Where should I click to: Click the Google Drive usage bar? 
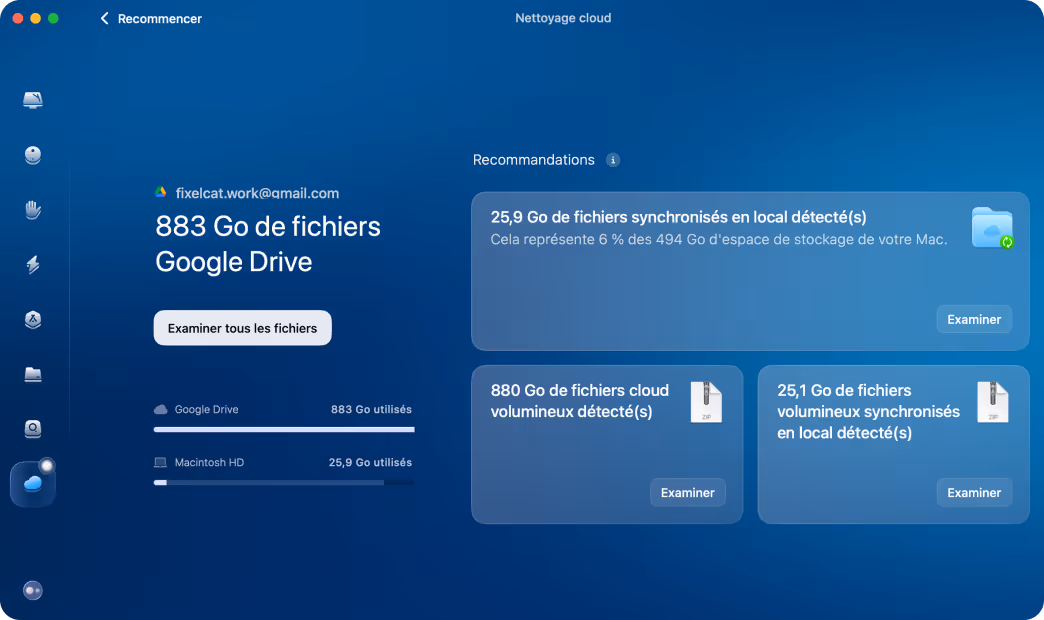pos(284,430)
